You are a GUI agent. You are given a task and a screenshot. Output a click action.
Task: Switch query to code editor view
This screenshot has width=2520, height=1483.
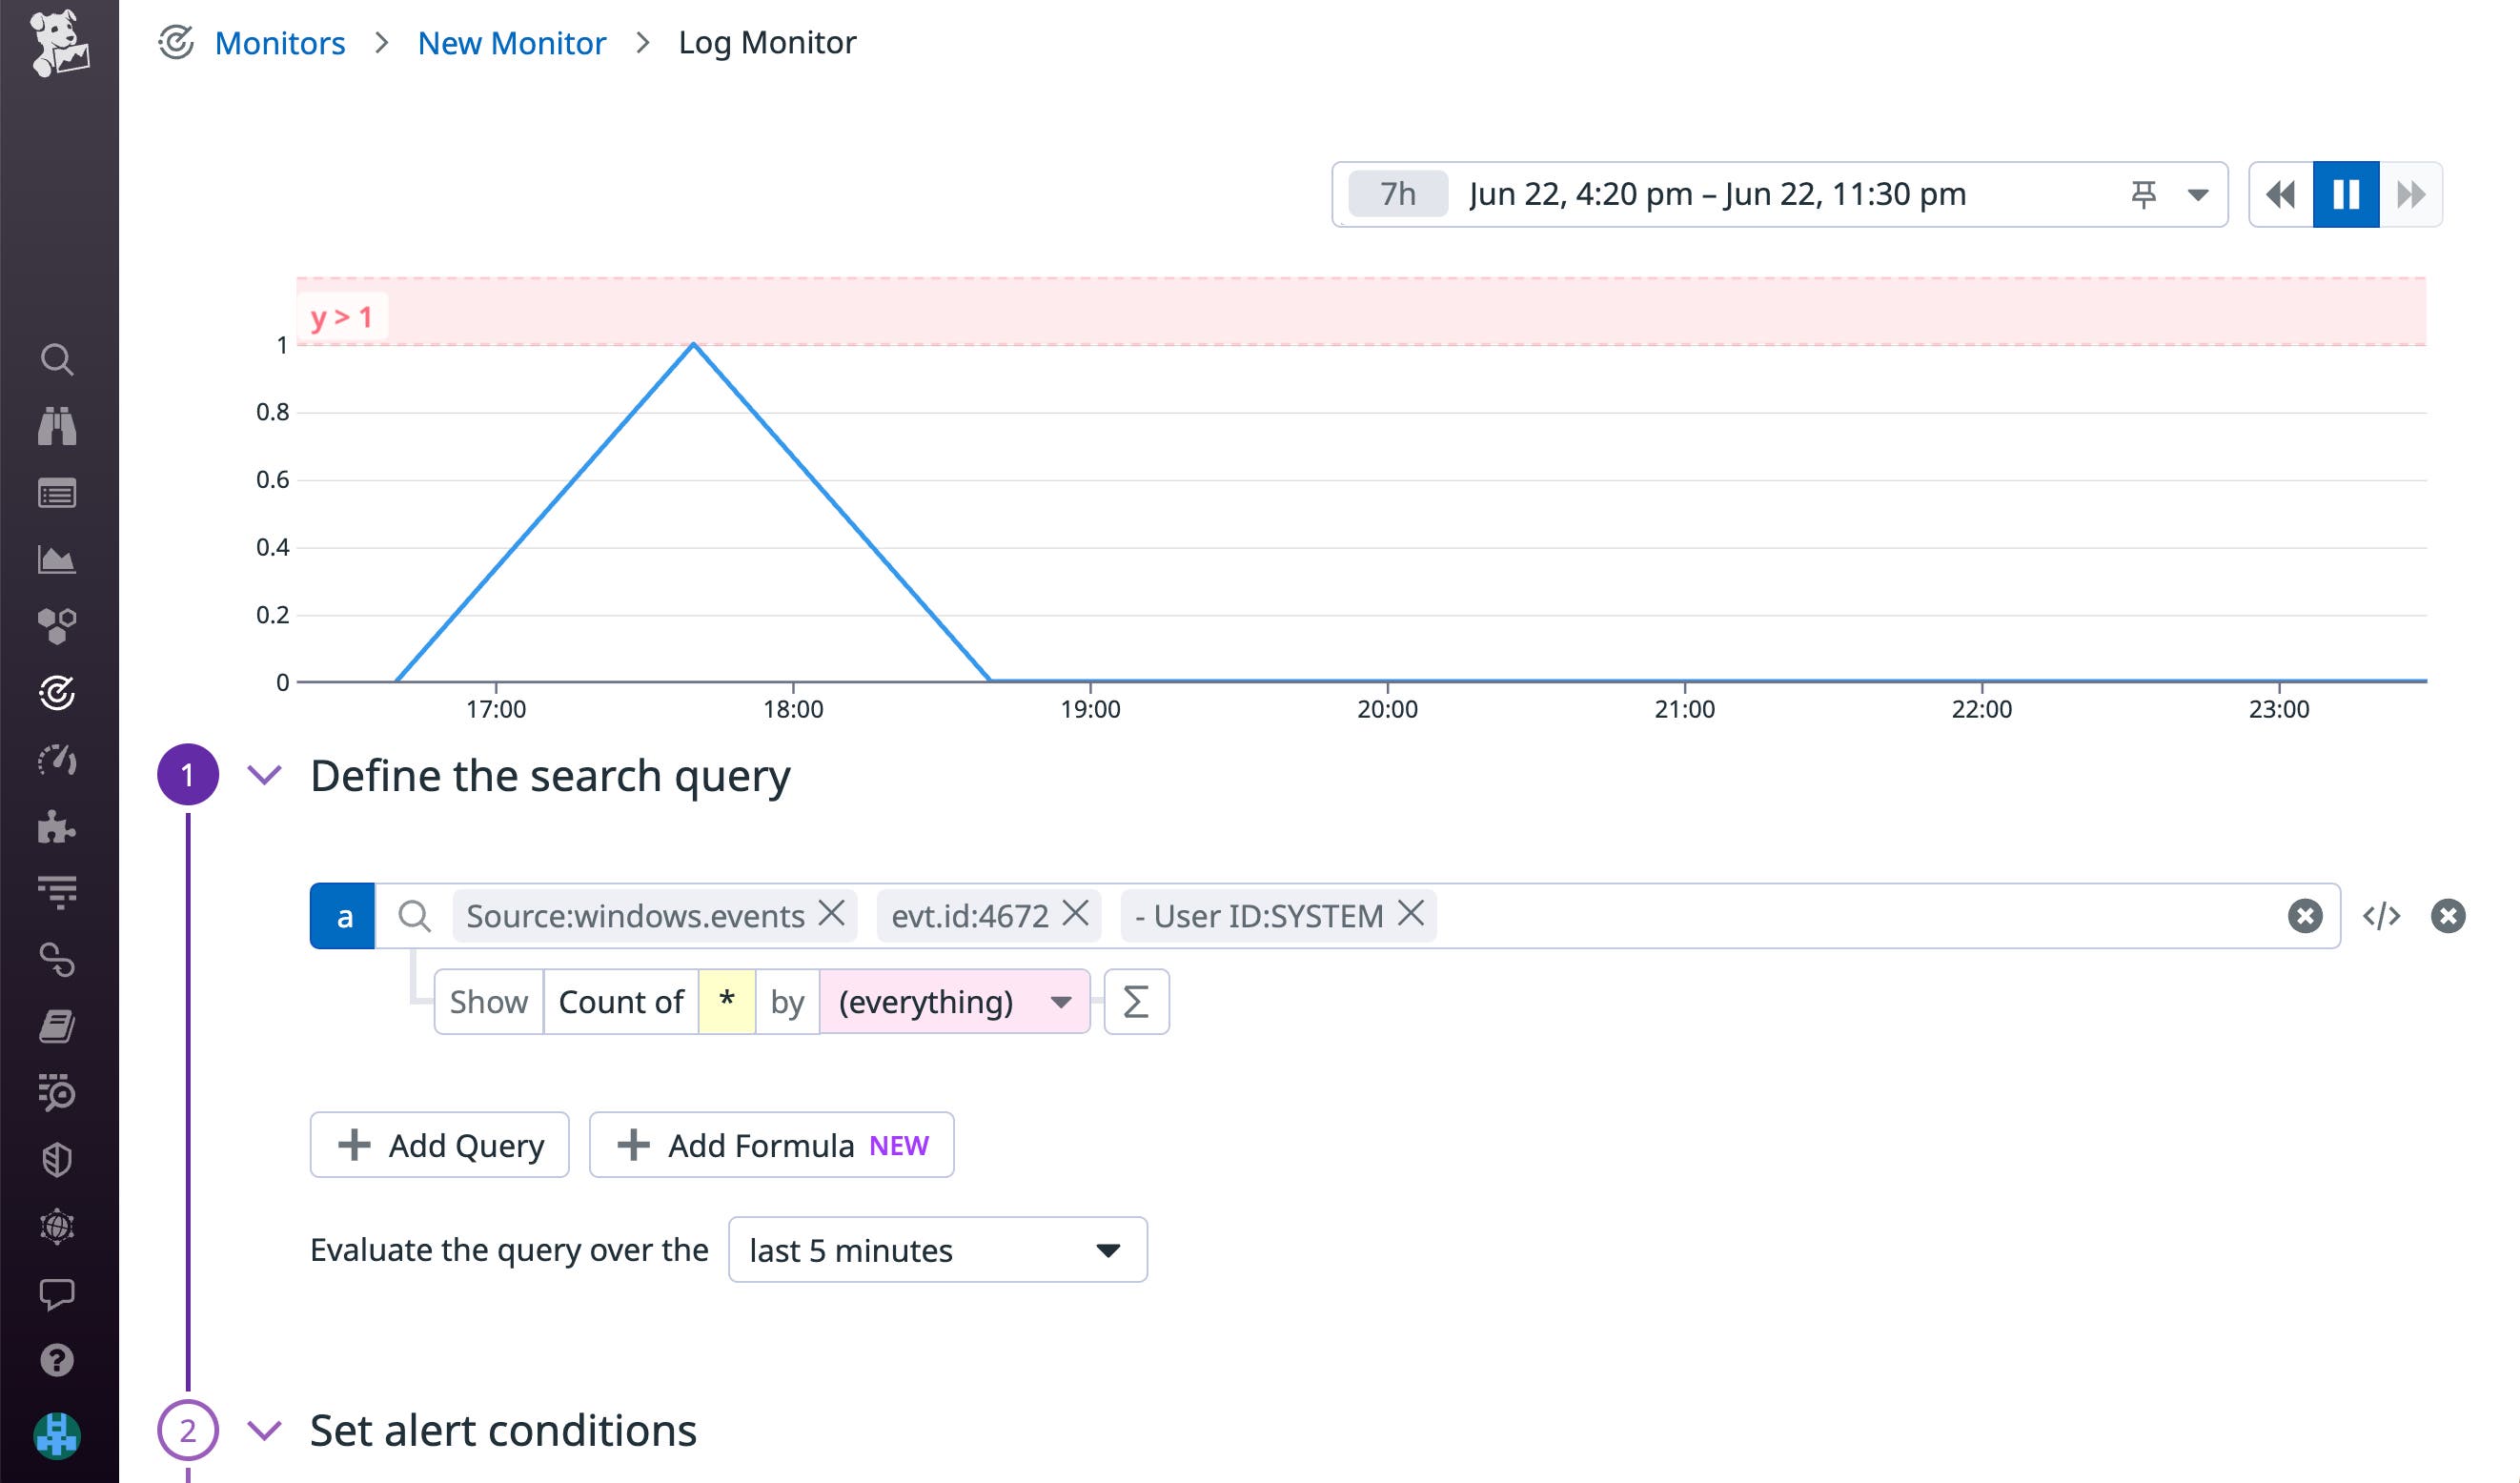click(x=2381, y=916)
